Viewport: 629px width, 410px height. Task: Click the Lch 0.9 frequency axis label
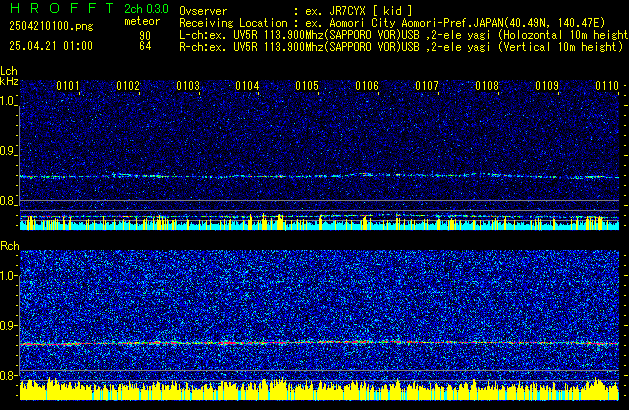(8, 151)
